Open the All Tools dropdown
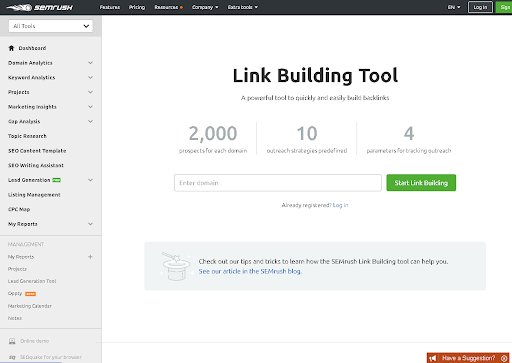 tap(51, 26)
